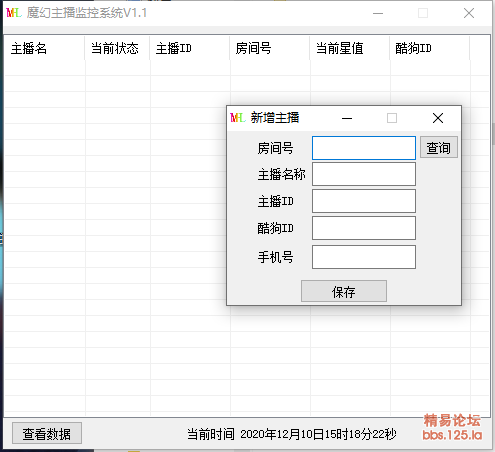Minimize the 新增主播 dialog

tap(347, 118)
